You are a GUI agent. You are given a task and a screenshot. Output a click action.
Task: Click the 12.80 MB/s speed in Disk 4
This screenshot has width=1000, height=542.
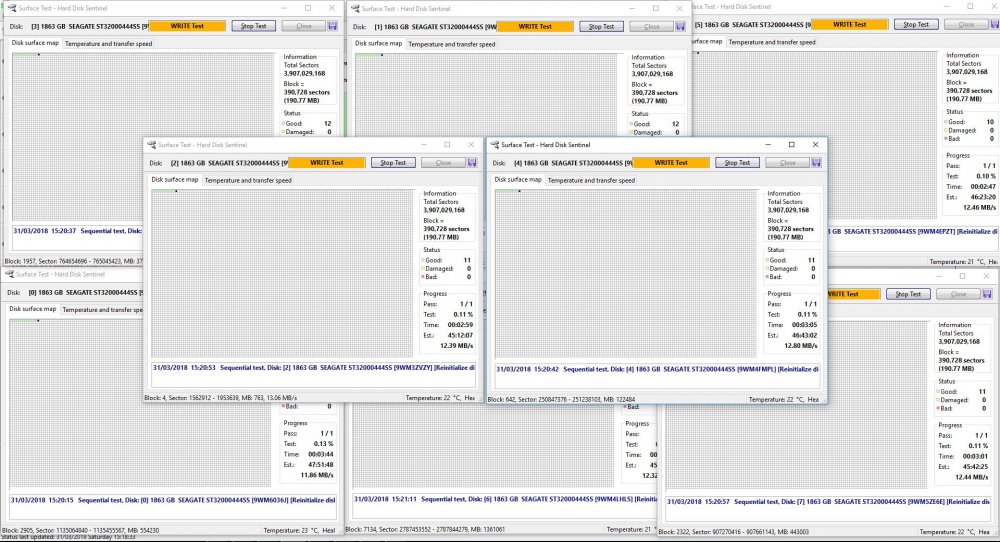tap(801, 346)
